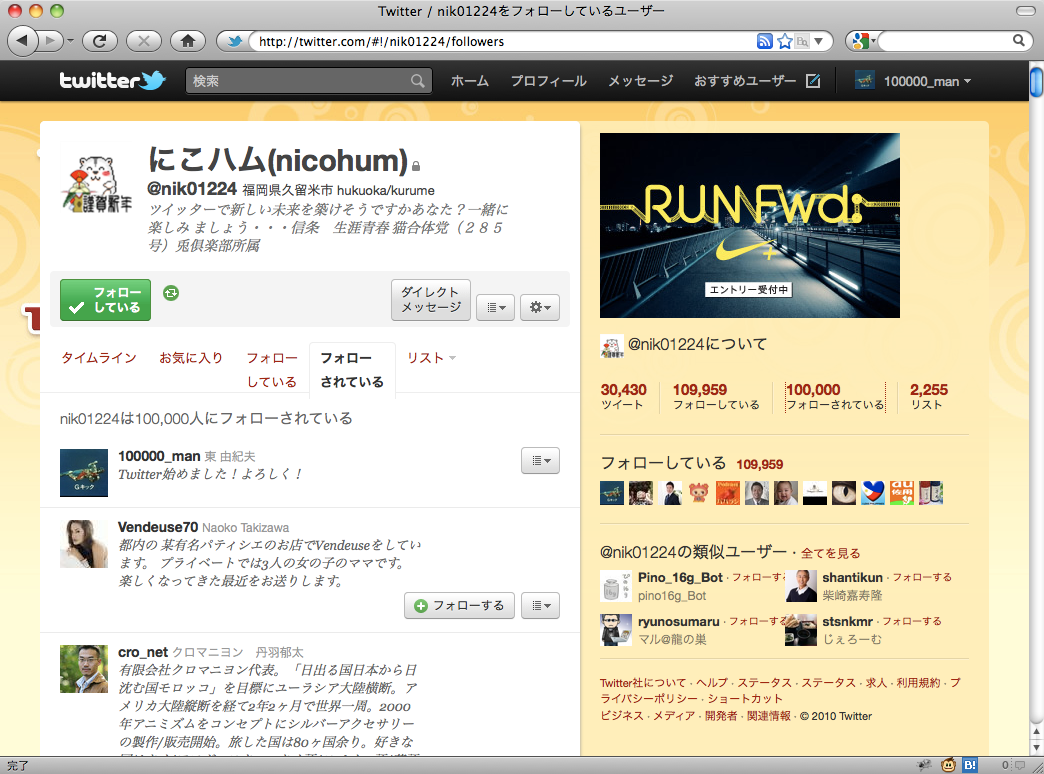
Task: Open the Pino_16g_Bot avatar thumbnail
Action: point(616,586)
